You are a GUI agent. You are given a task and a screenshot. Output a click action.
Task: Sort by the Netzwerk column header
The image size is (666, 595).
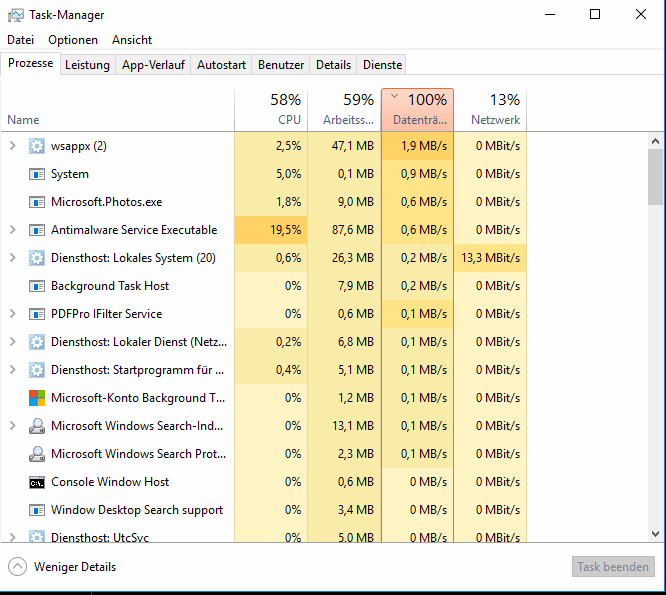click(x=491, y=110)
